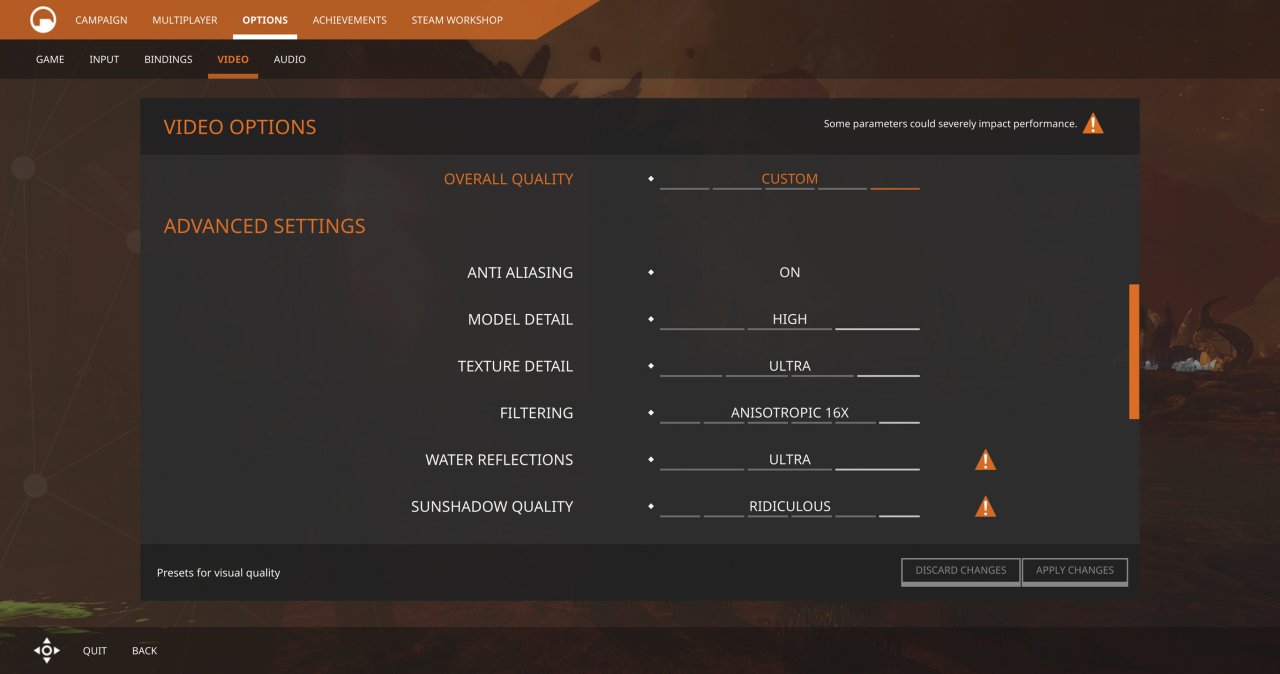The image size is (1280, 674).
Task: Click the Advanced Settings heading
Action: (x=265, y=226)
